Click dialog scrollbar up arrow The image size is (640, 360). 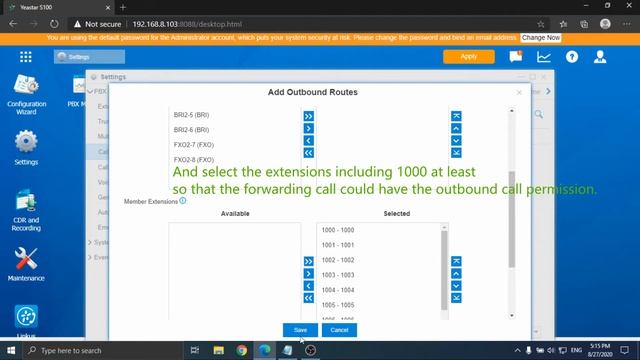tap(512, 111)
